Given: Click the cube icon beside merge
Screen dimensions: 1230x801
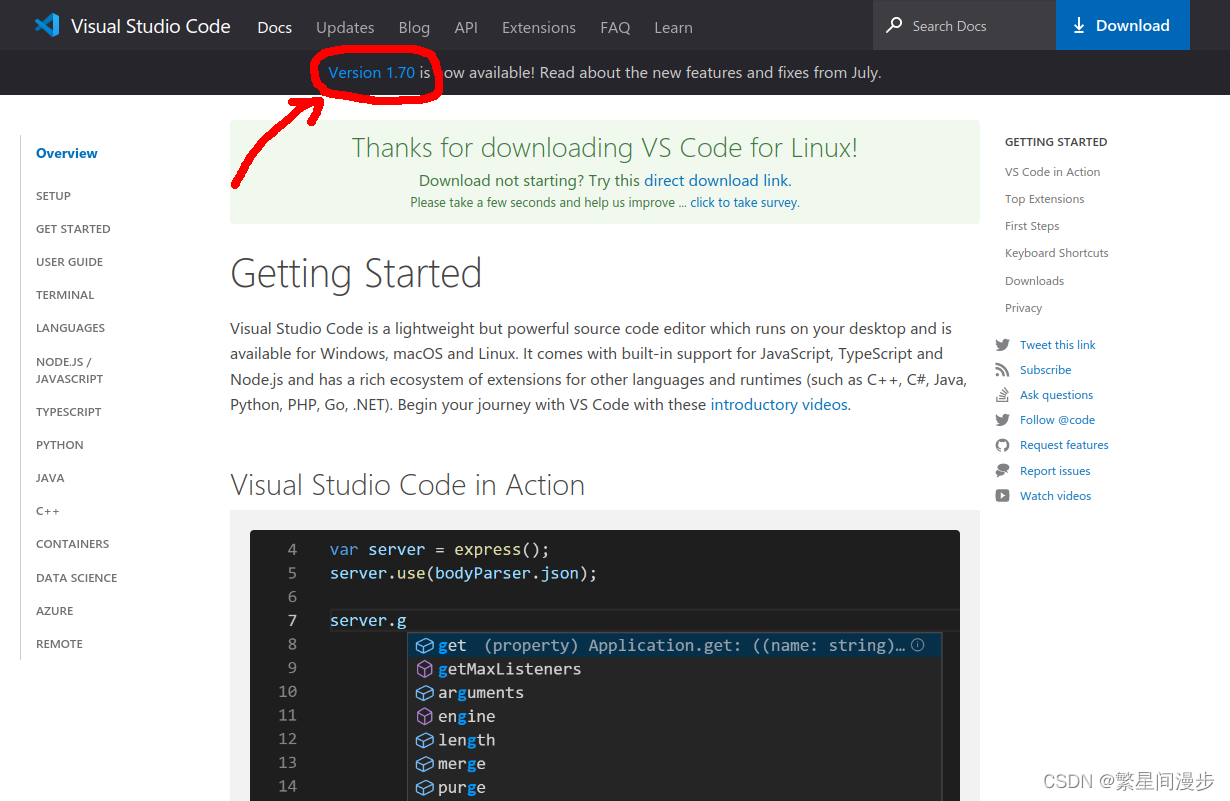Looking at the screenshot, I should (424, 764).
